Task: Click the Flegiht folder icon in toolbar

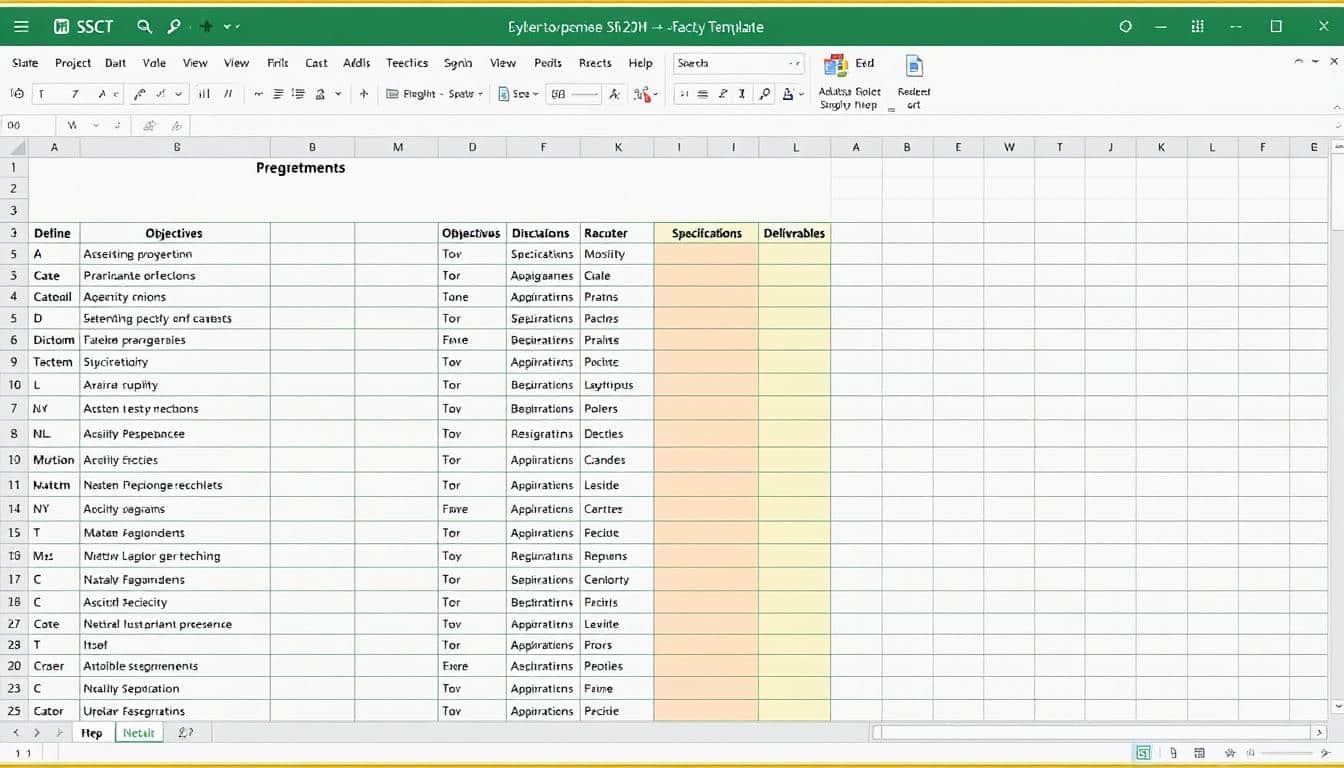Action: pos(393,94)
